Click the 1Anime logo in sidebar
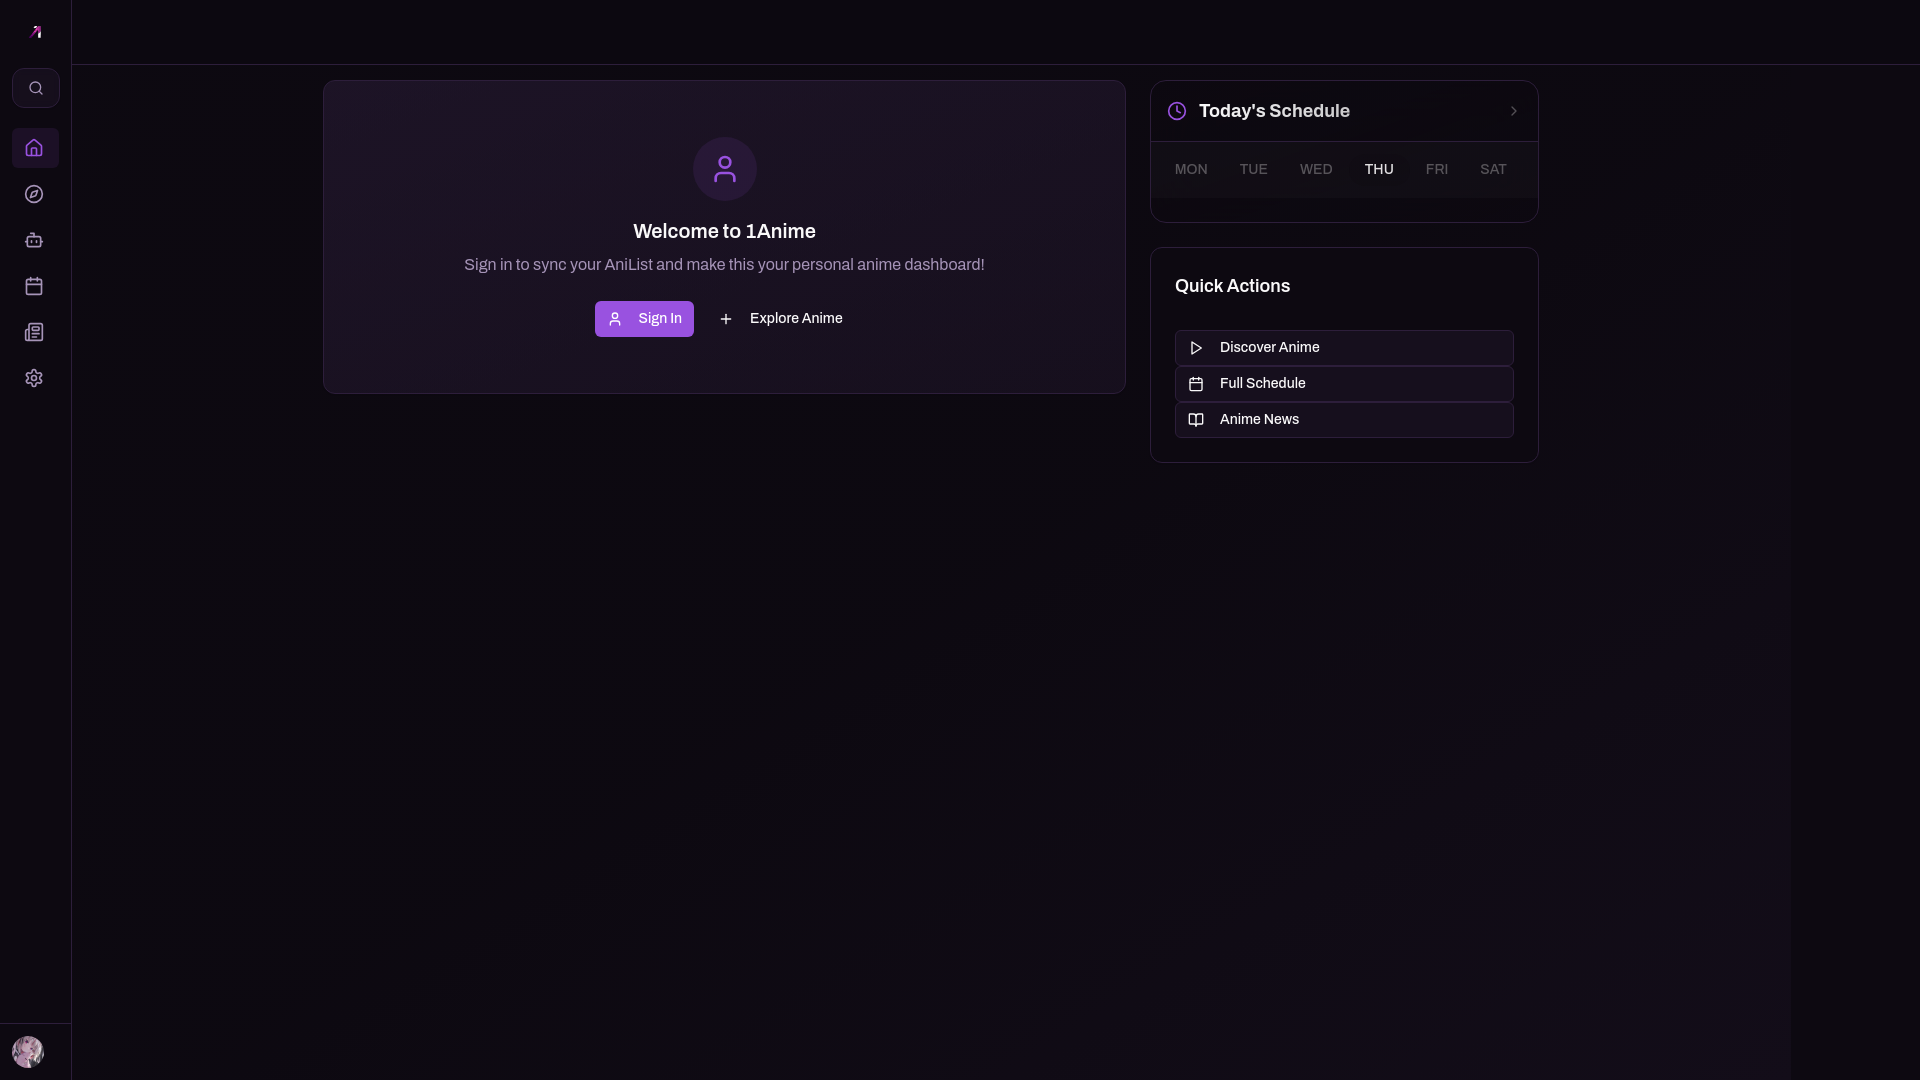Screen dimensions: 1920x1080 [36, 32]
